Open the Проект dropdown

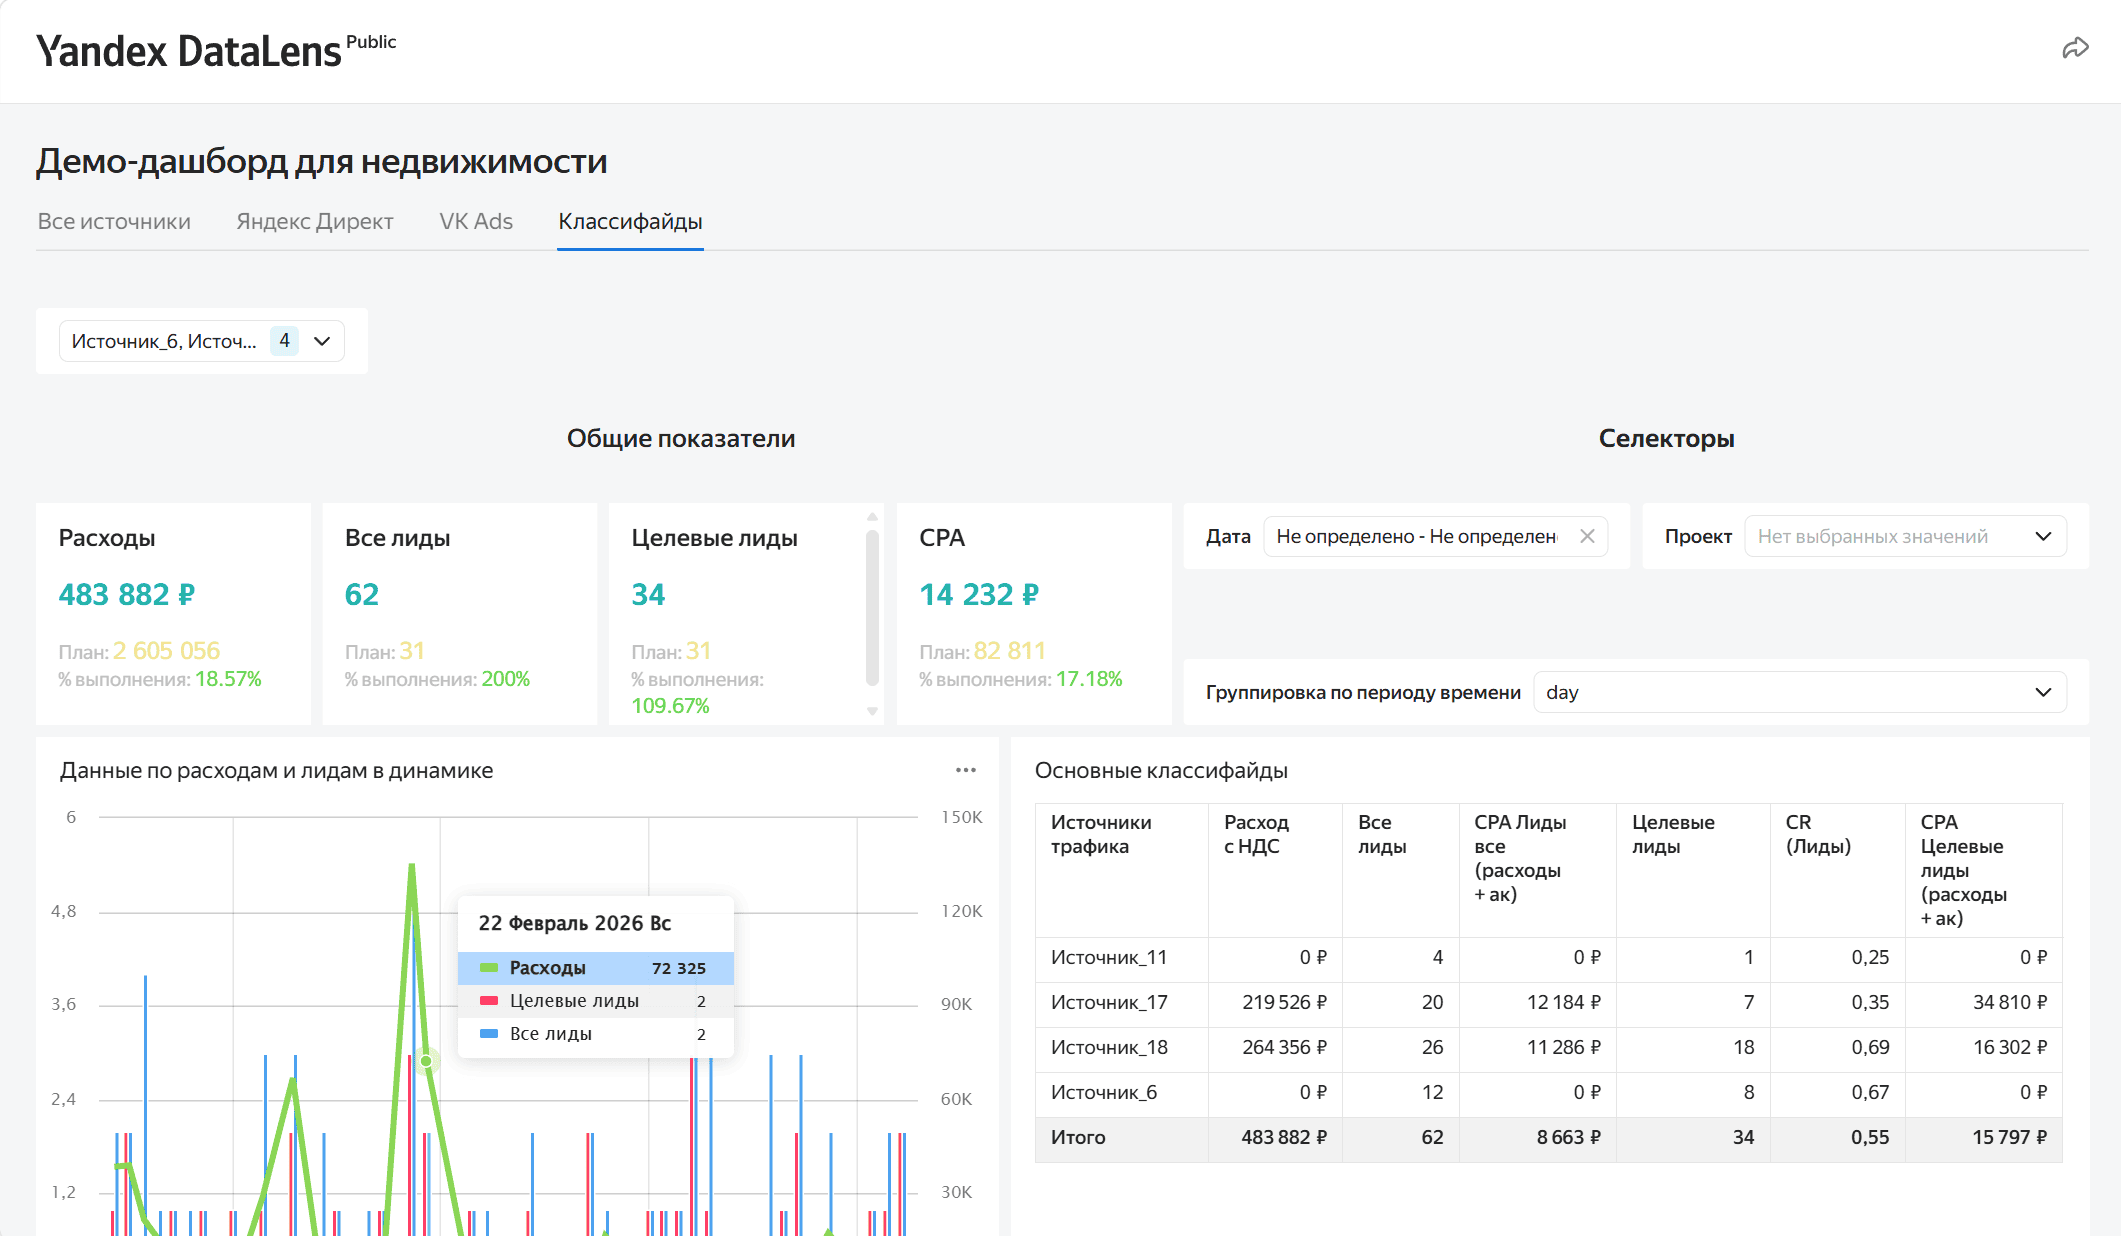click(x=1905, y=536)
